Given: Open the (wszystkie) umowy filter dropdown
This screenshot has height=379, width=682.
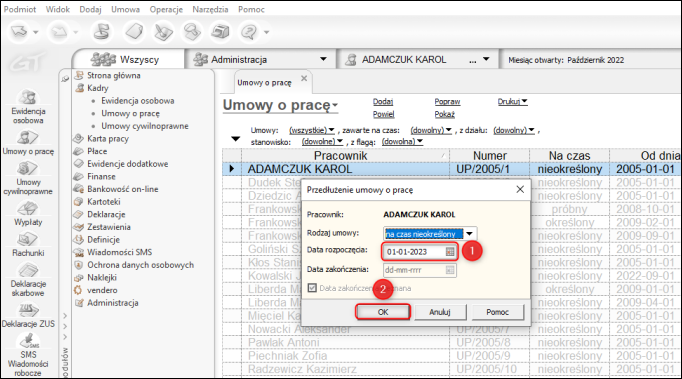Looking at the screenshot, I should click(312, 130).
